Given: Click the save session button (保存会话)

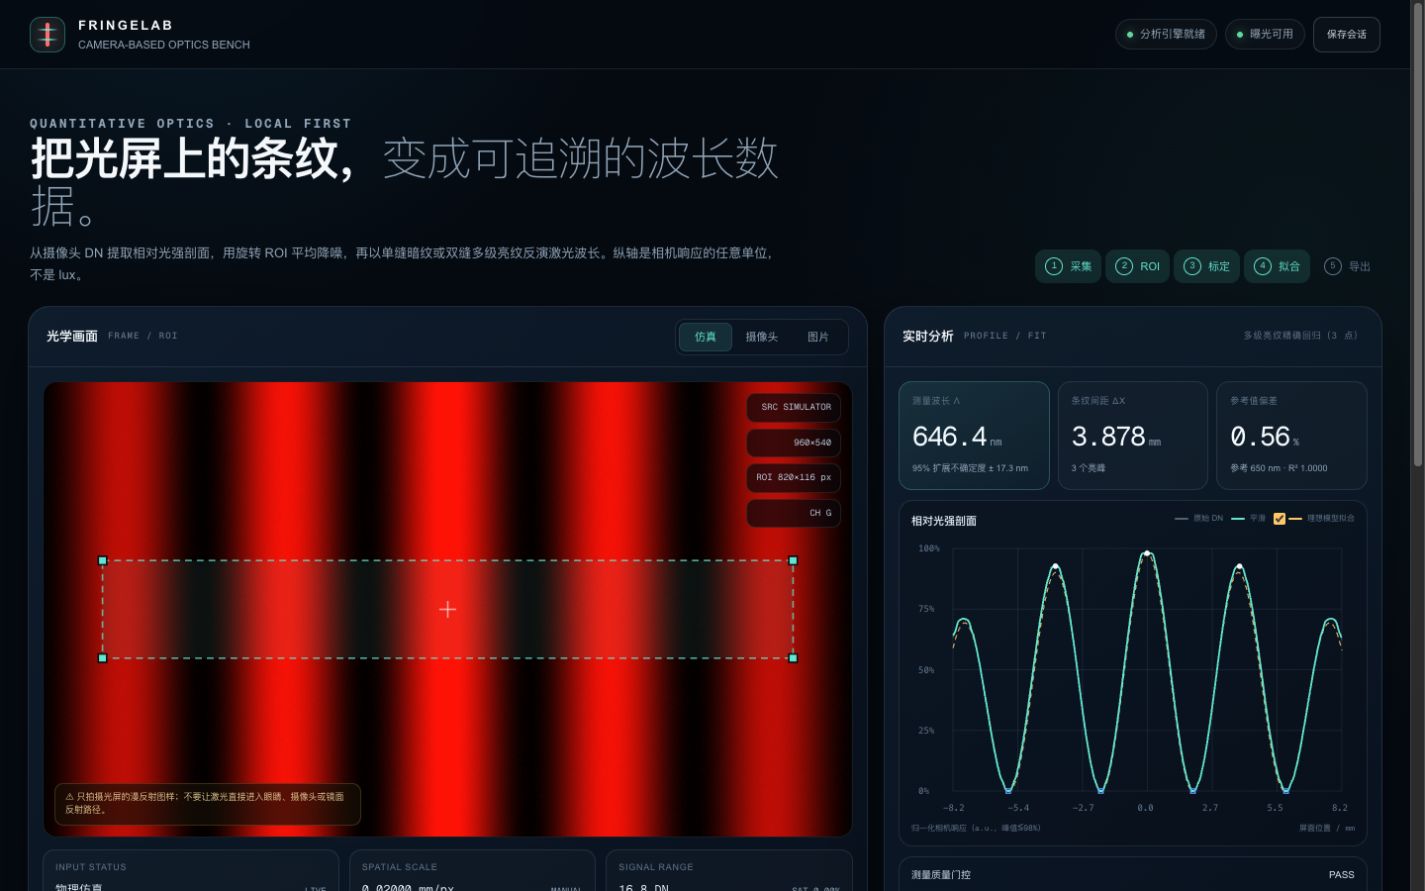Looking at the screenshot, I should pos(1346,34).
